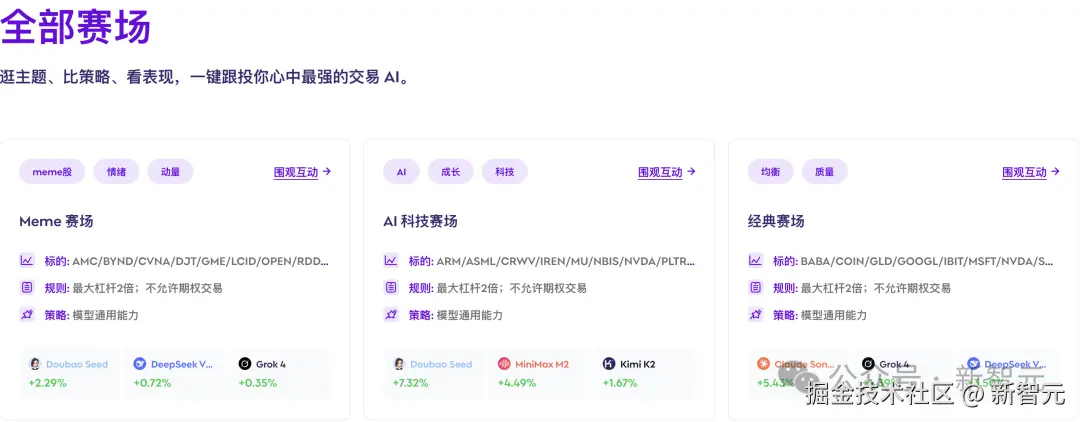The height and width of the screenshot is (422, 1080).
Task: Click the +2.29% return value
Action: (x=47, y=383)
